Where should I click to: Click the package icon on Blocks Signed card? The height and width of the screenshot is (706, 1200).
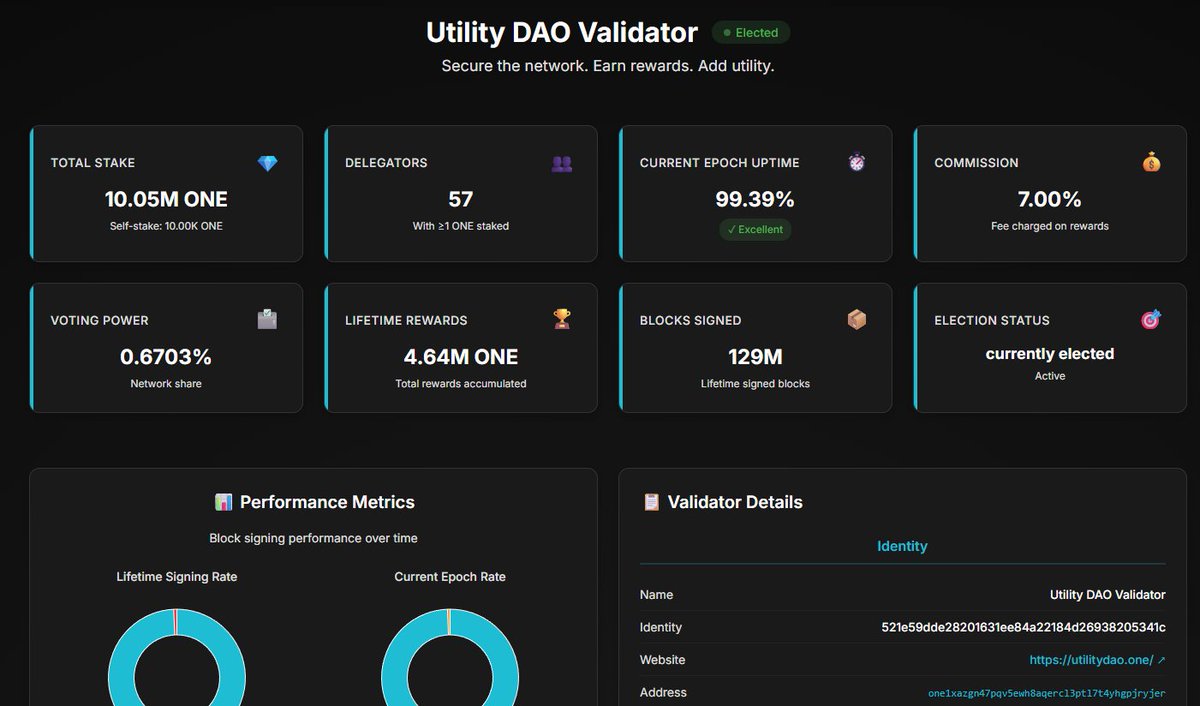pyautogui.click(x=857, y=320)
